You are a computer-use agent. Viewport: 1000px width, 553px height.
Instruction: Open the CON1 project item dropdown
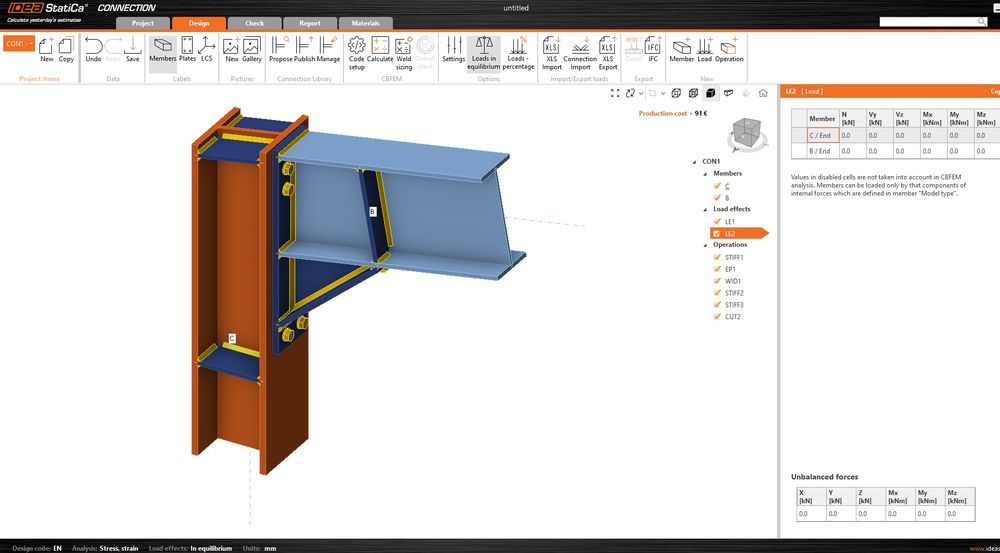click(x=31, y=43)
